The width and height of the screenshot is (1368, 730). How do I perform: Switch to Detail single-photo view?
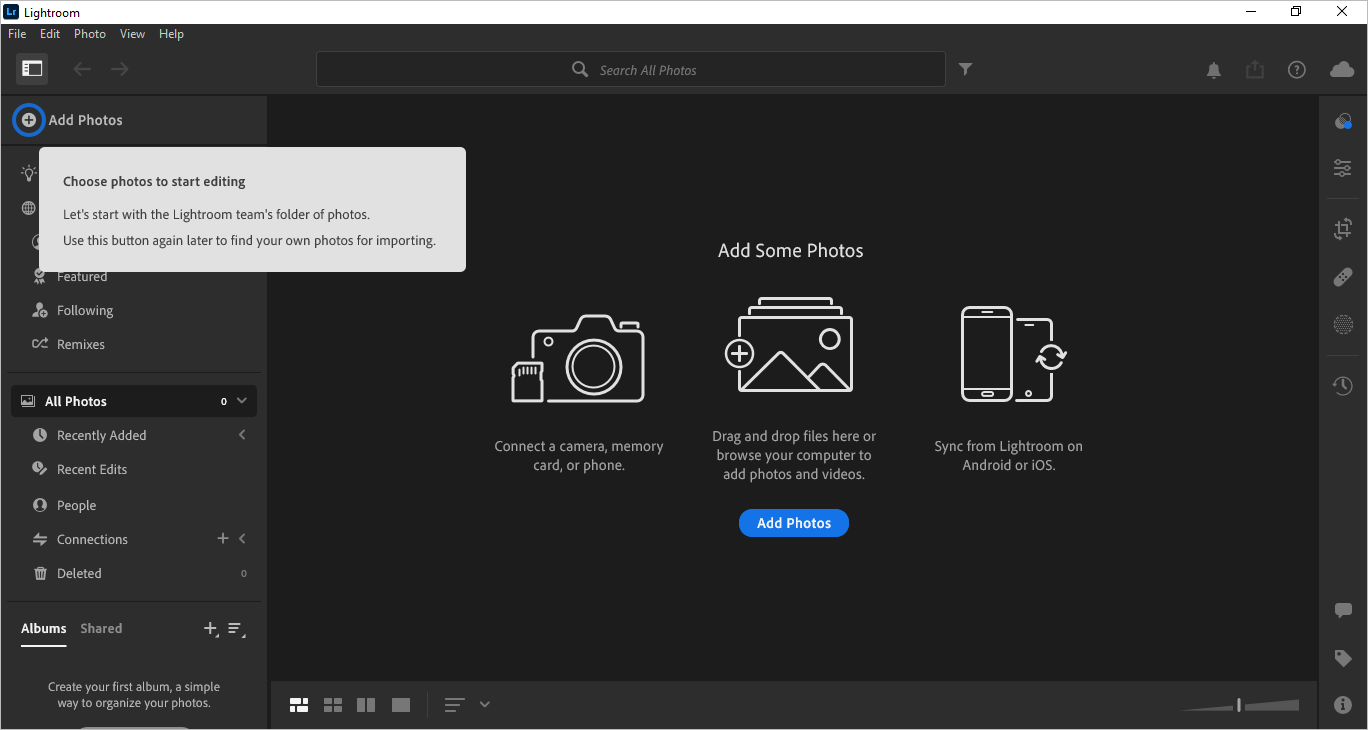401,705
